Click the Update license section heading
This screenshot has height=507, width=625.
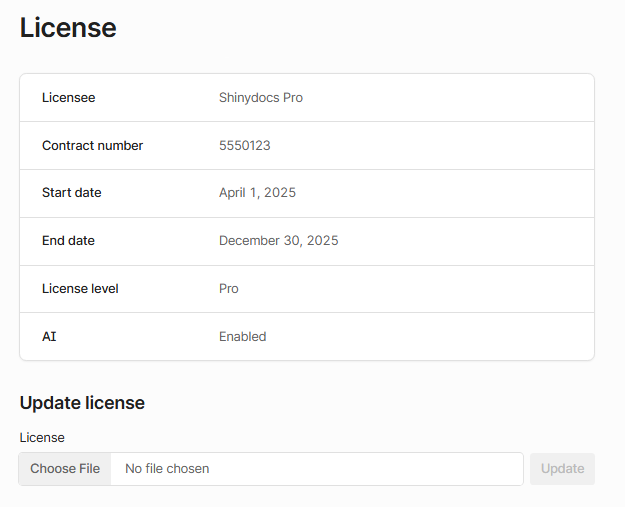coord(82,403)
